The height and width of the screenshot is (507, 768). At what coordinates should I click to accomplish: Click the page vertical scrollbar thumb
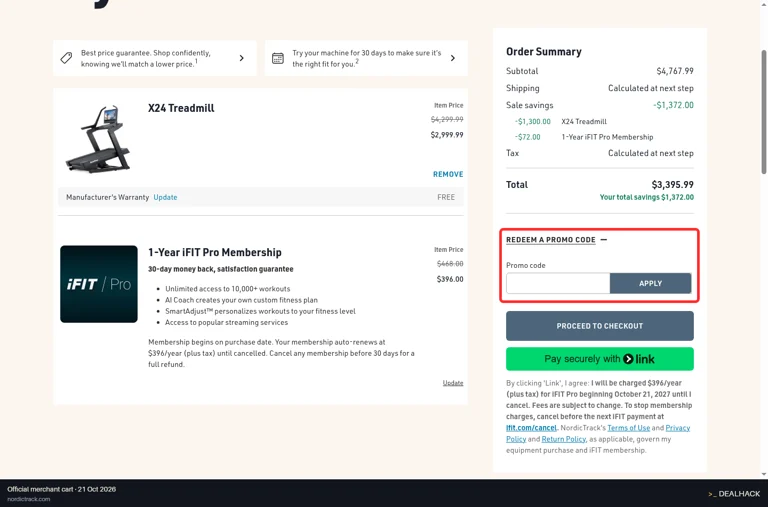(764, 112)
